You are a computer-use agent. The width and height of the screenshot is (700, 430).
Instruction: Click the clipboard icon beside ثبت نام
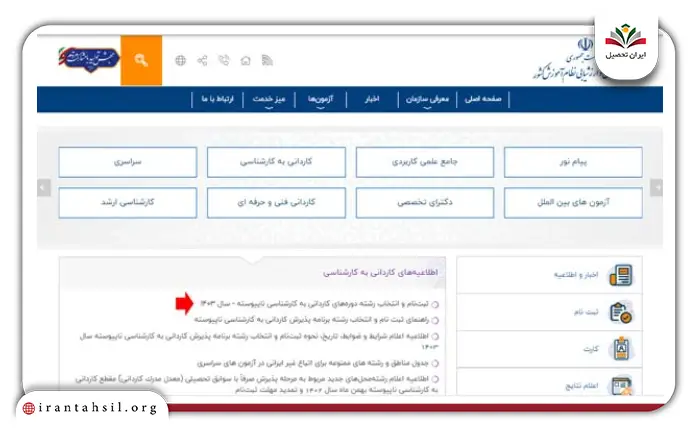pyautogui.click(x=621, y=312)
